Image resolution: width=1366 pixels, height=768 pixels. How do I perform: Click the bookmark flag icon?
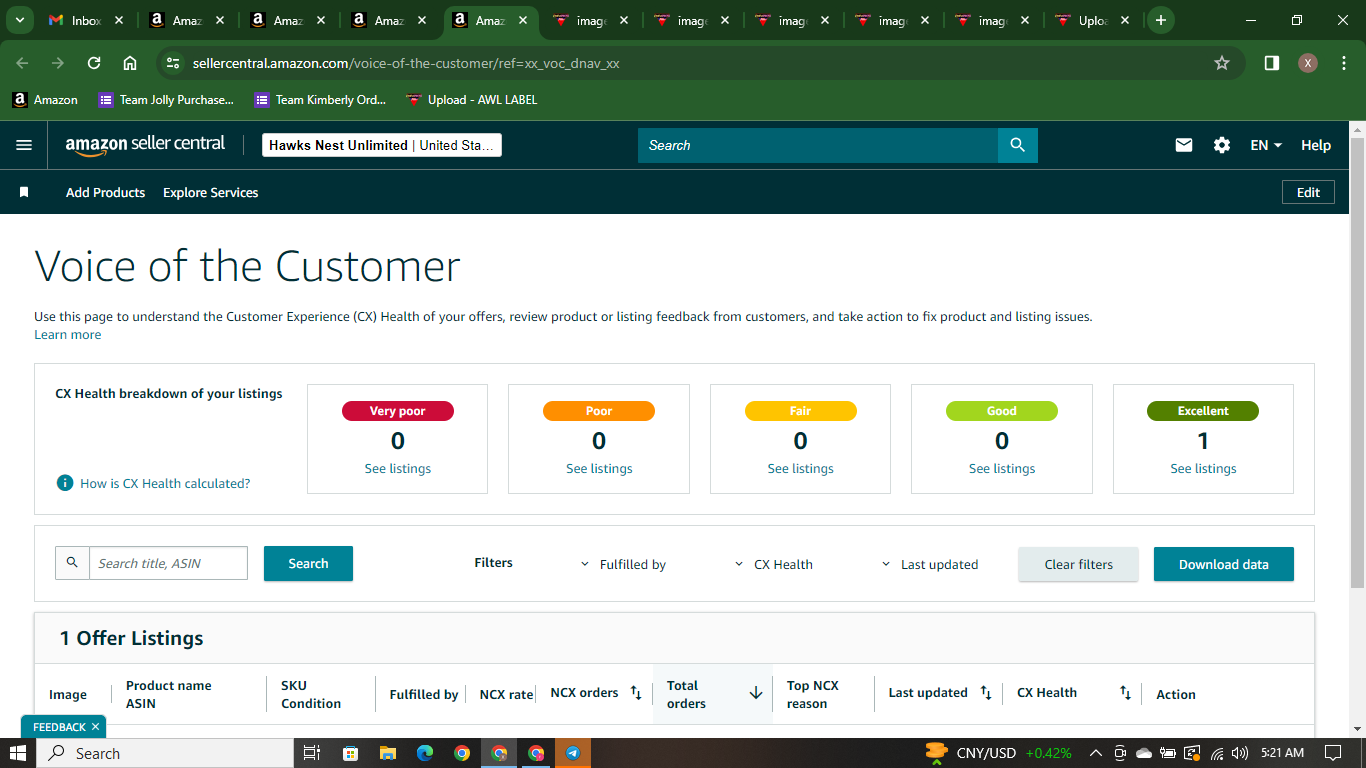tap(24, 192)
